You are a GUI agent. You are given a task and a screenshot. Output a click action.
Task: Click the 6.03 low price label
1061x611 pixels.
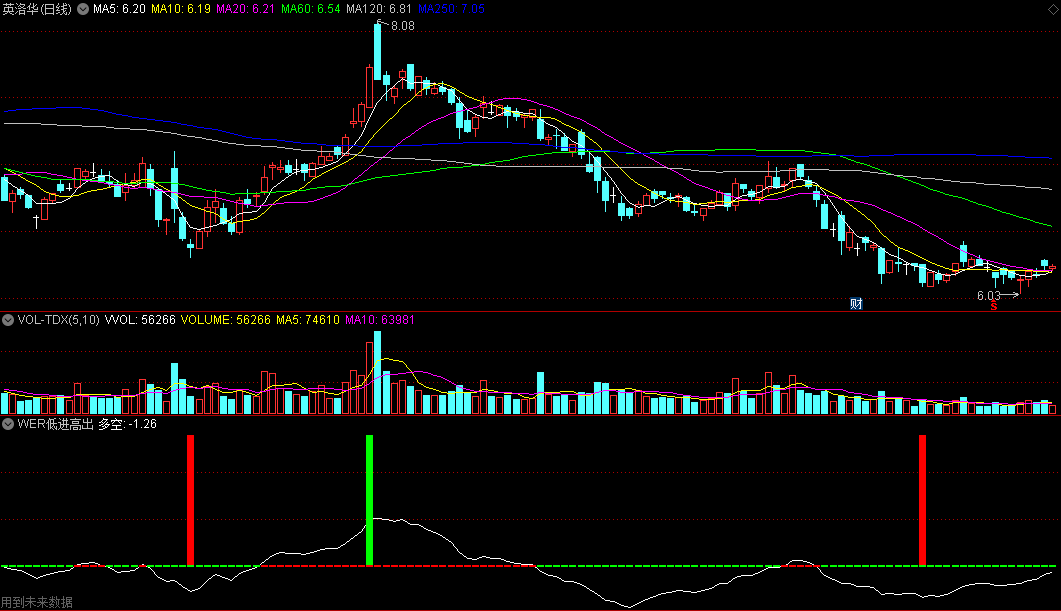click(x=989, y=296)
